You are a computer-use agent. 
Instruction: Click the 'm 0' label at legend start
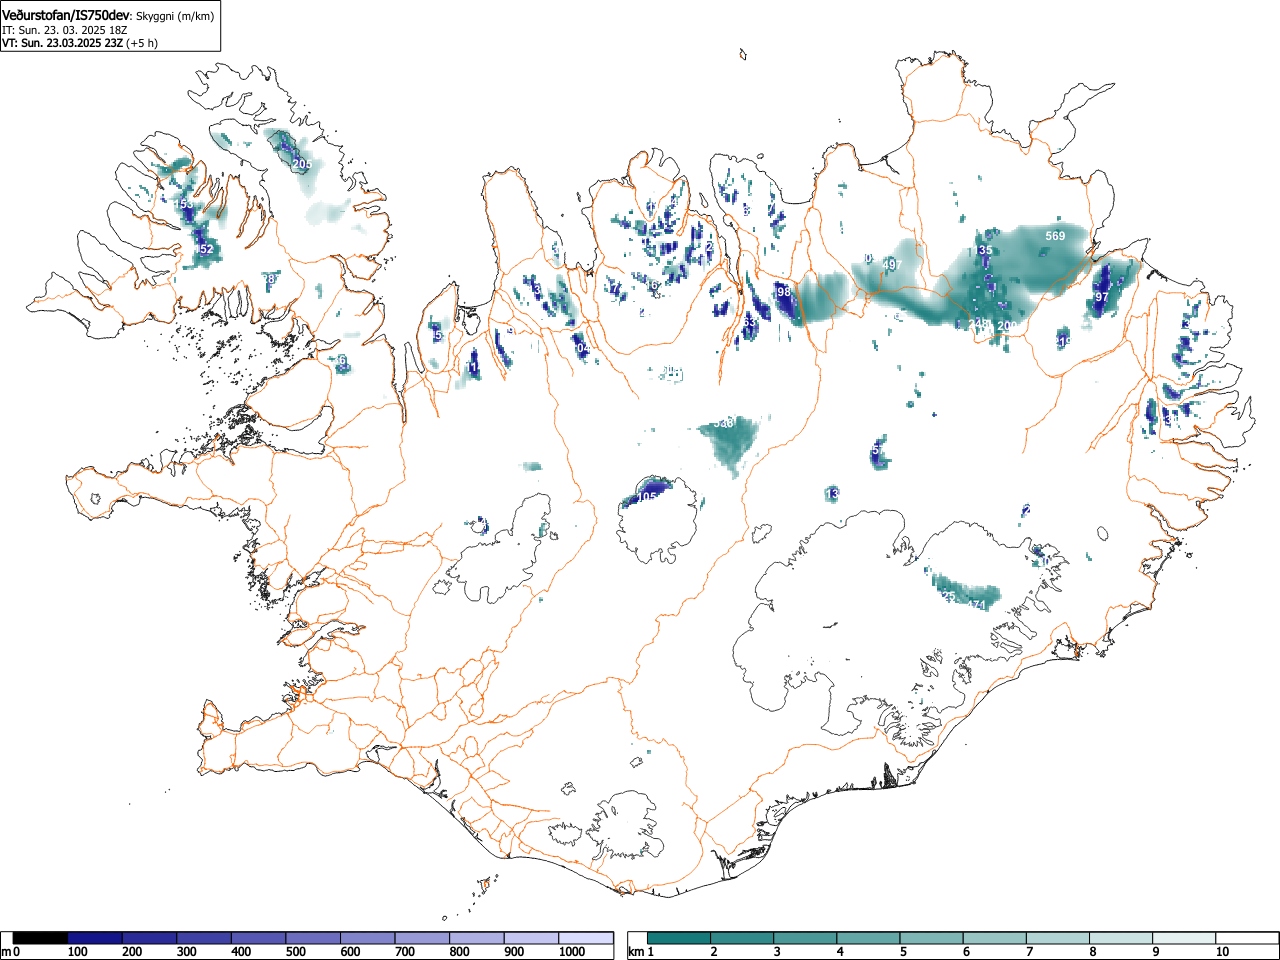pos(11,952)
